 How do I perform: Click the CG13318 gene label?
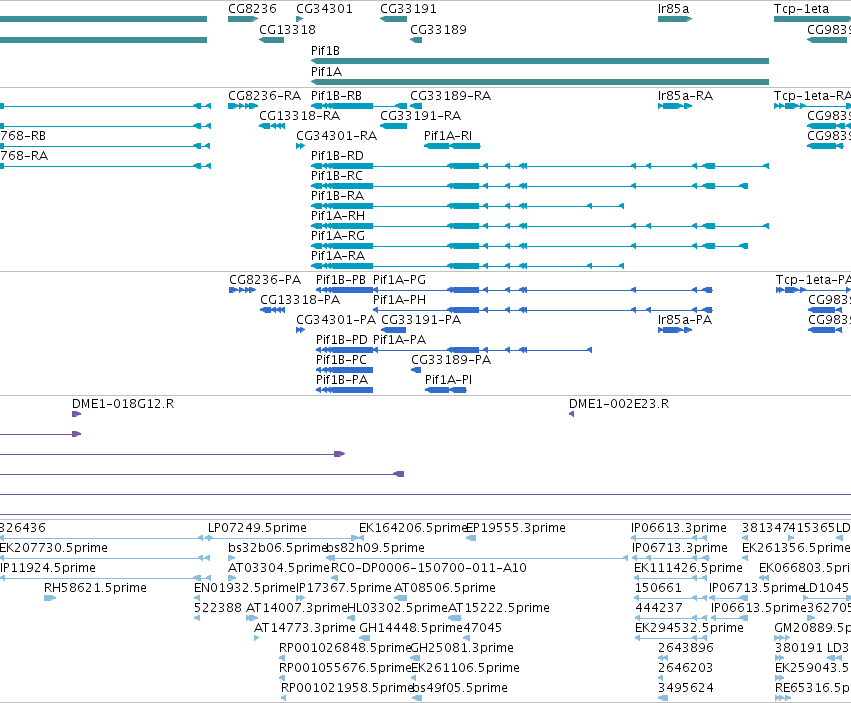point(287,29)
